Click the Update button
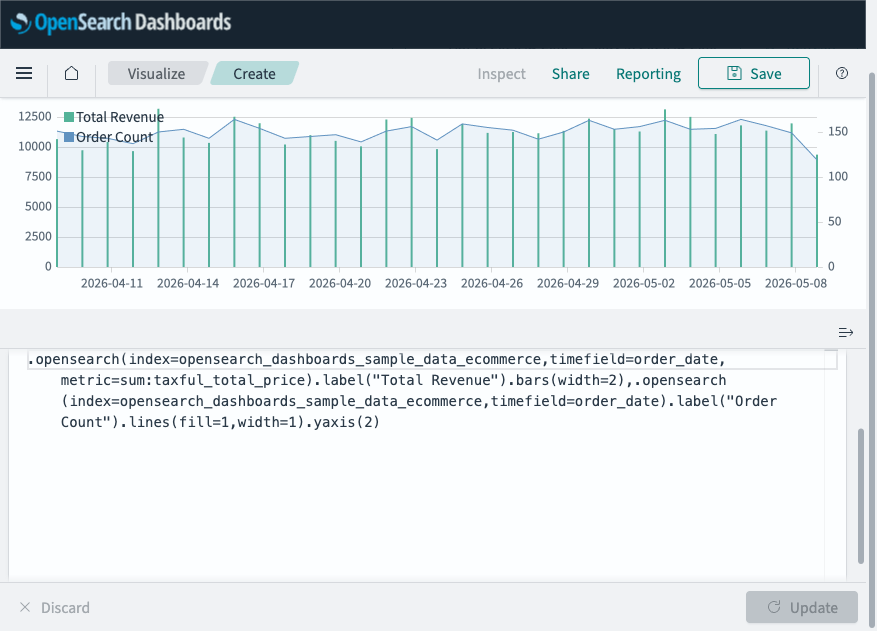 click(801, 607)
